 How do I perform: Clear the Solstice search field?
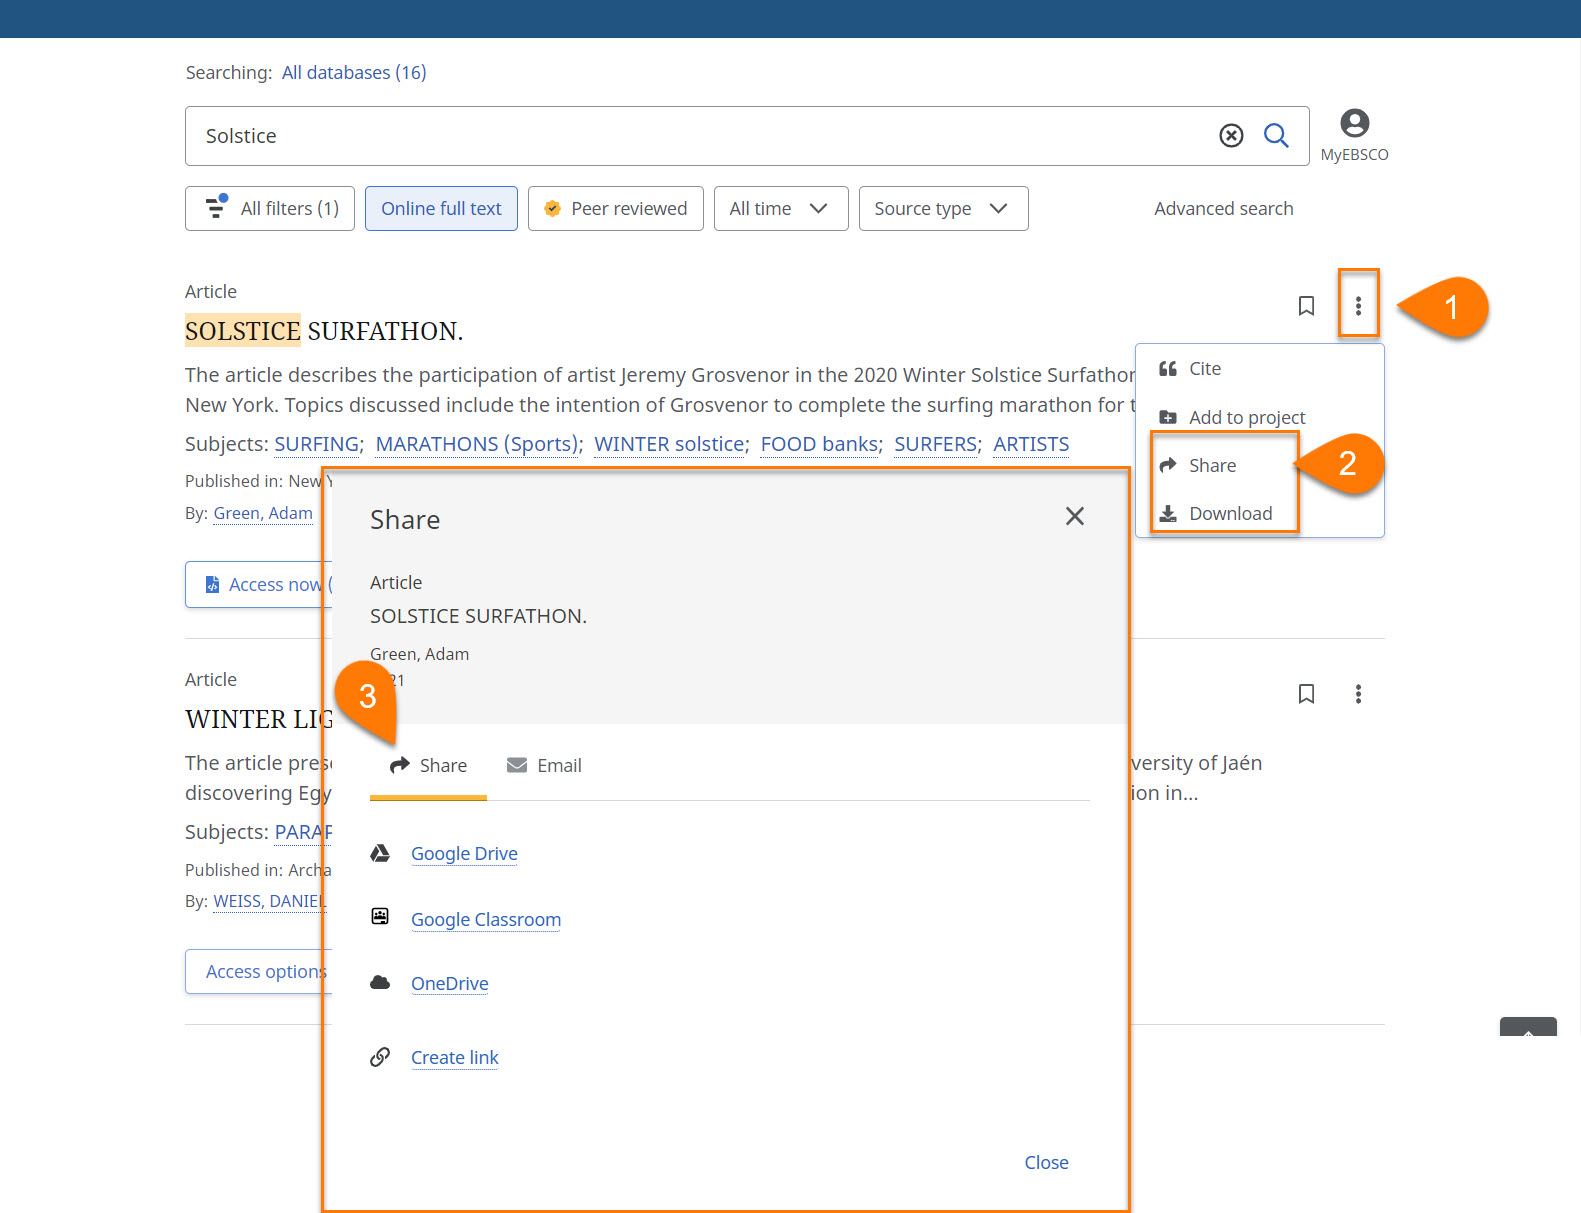1231,135
